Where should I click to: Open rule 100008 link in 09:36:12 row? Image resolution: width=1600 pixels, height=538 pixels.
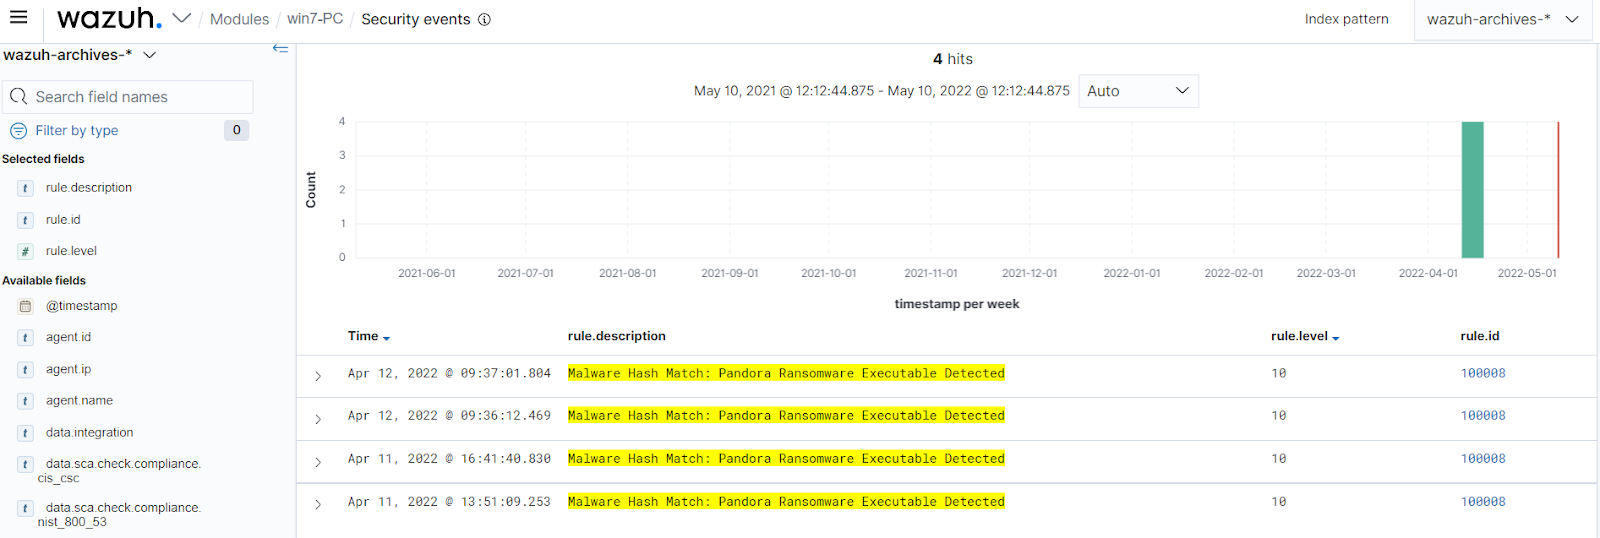click(x=1483, y=415)
